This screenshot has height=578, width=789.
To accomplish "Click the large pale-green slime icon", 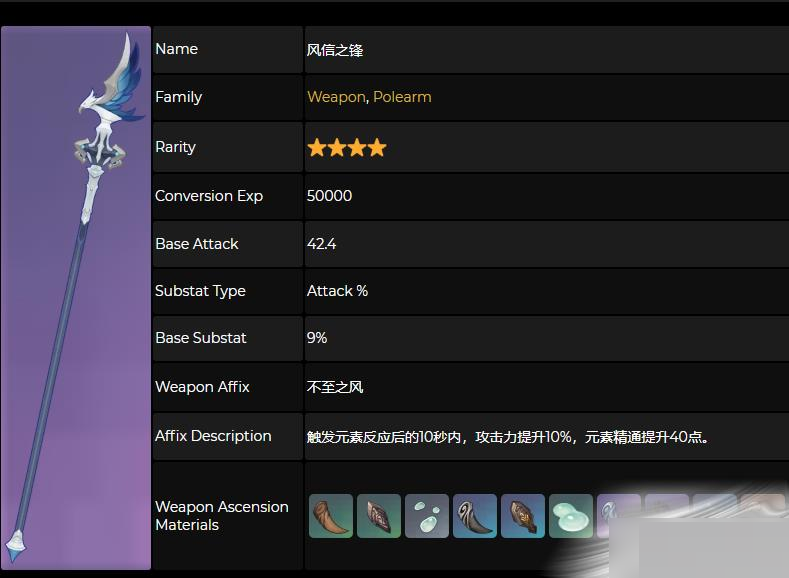I will click(x=571, y=516).
